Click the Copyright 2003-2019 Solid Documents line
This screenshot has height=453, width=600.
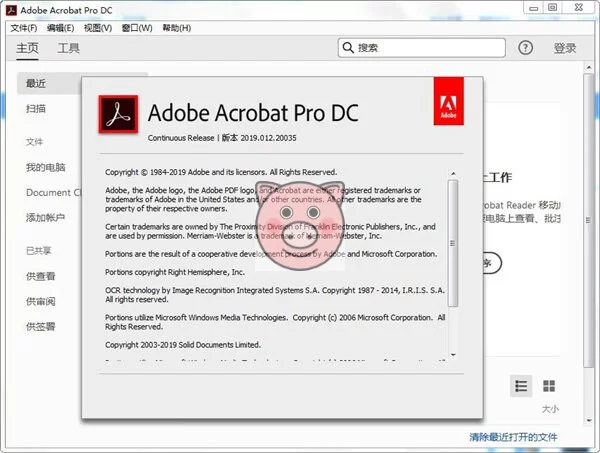(x=183, y=345)
